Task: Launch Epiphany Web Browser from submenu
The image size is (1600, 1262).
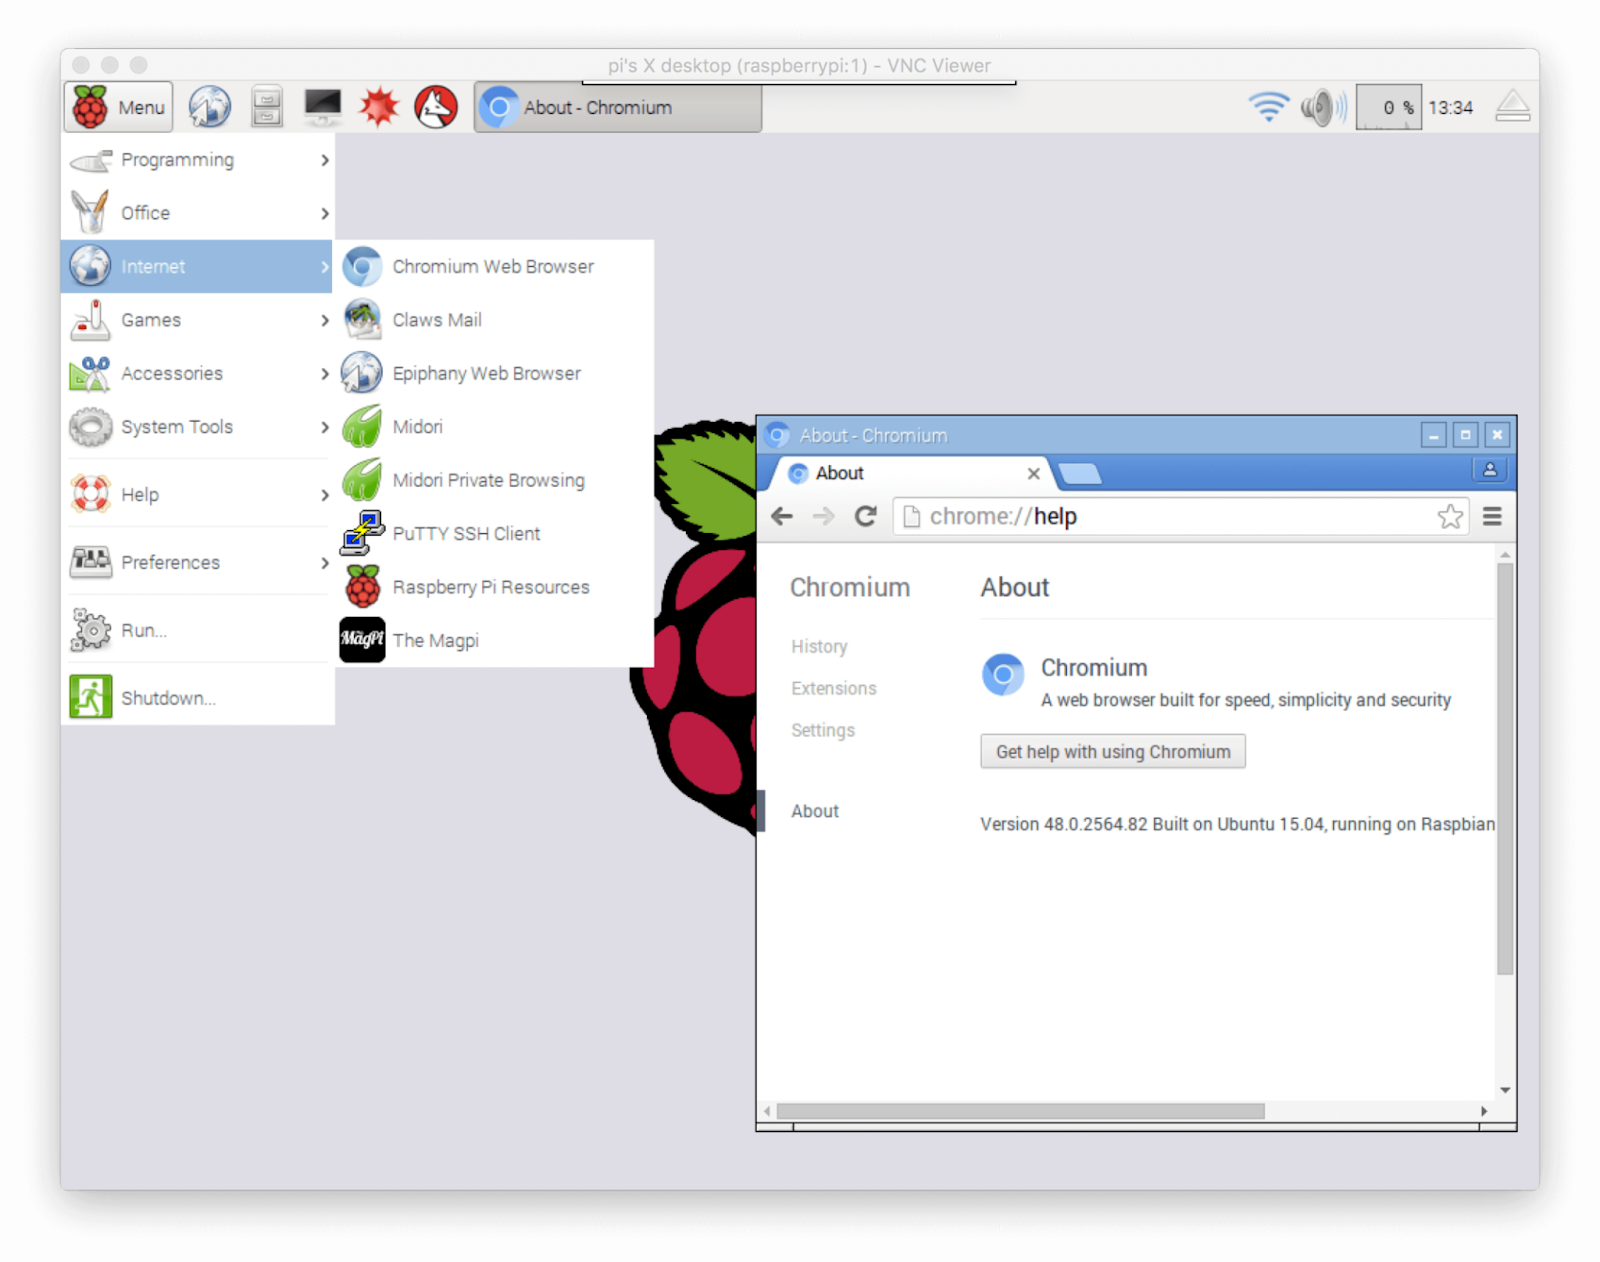Action: (x=495, y=373)
